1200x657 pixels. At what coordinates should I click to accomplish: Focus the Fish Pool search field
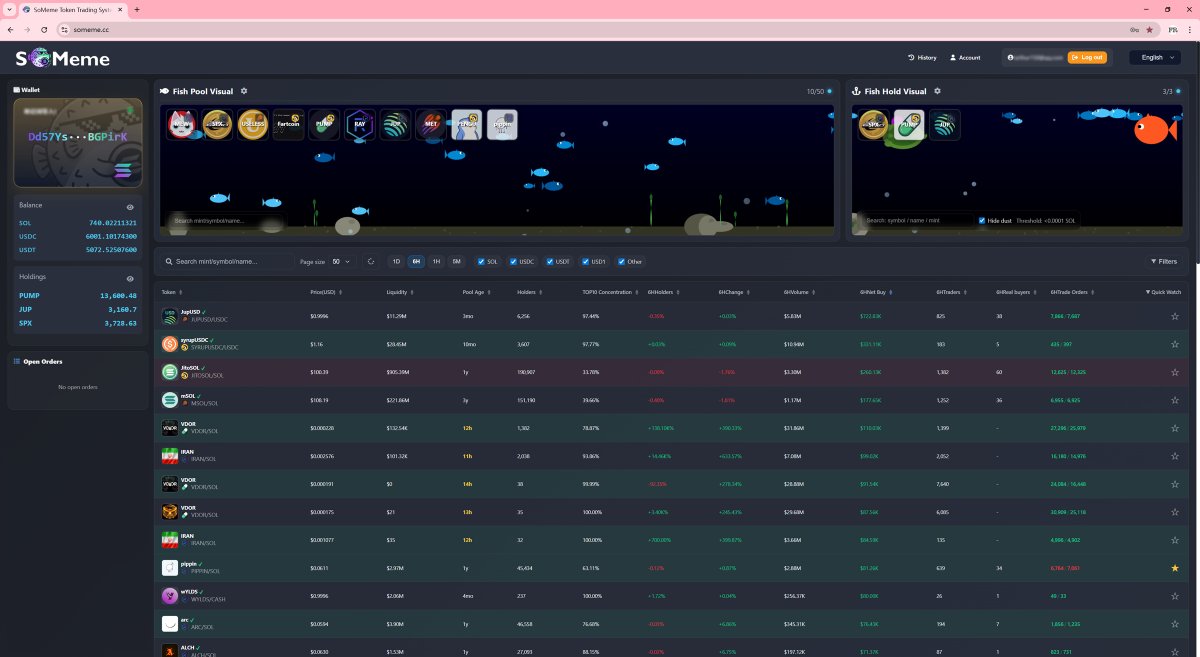226,220
